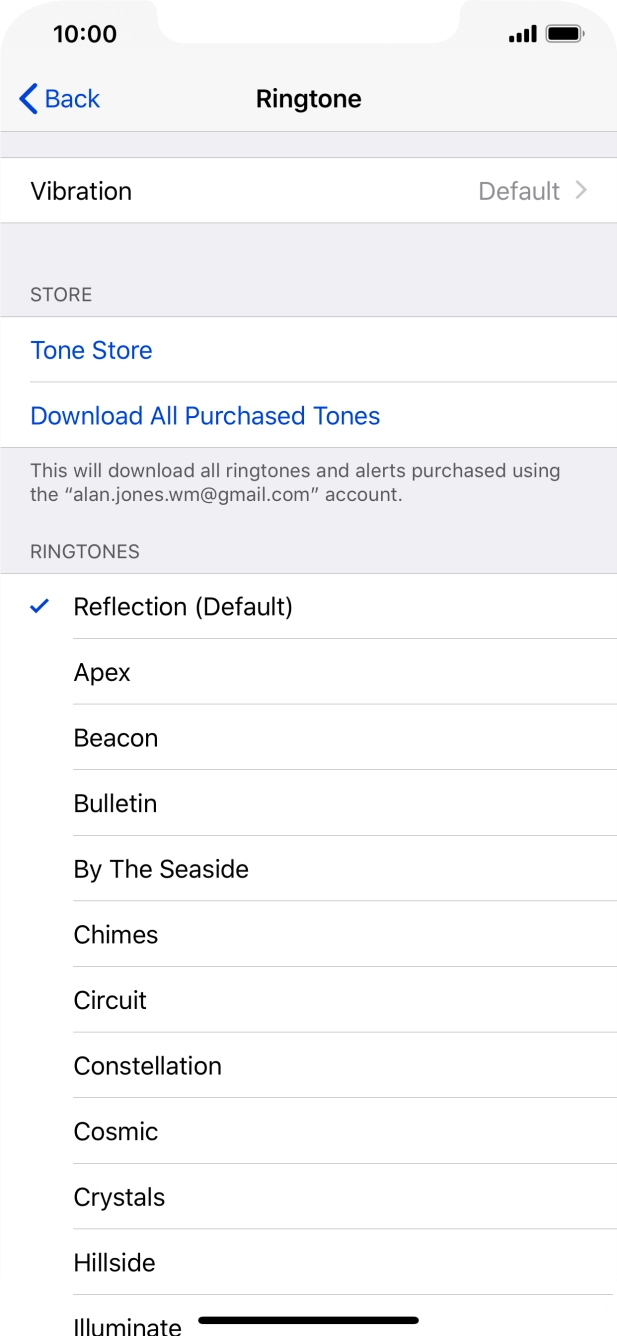Choose Cosmic as the ringtone

click(x=115, y=1131)
